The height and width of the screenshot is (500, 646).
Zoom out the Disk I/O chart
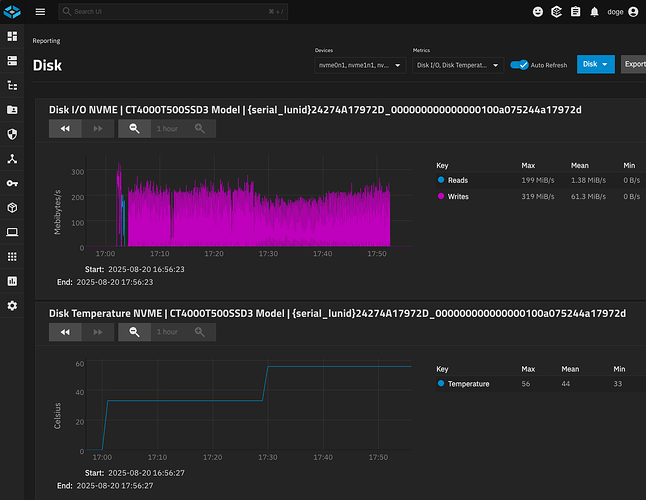(134, 129)
